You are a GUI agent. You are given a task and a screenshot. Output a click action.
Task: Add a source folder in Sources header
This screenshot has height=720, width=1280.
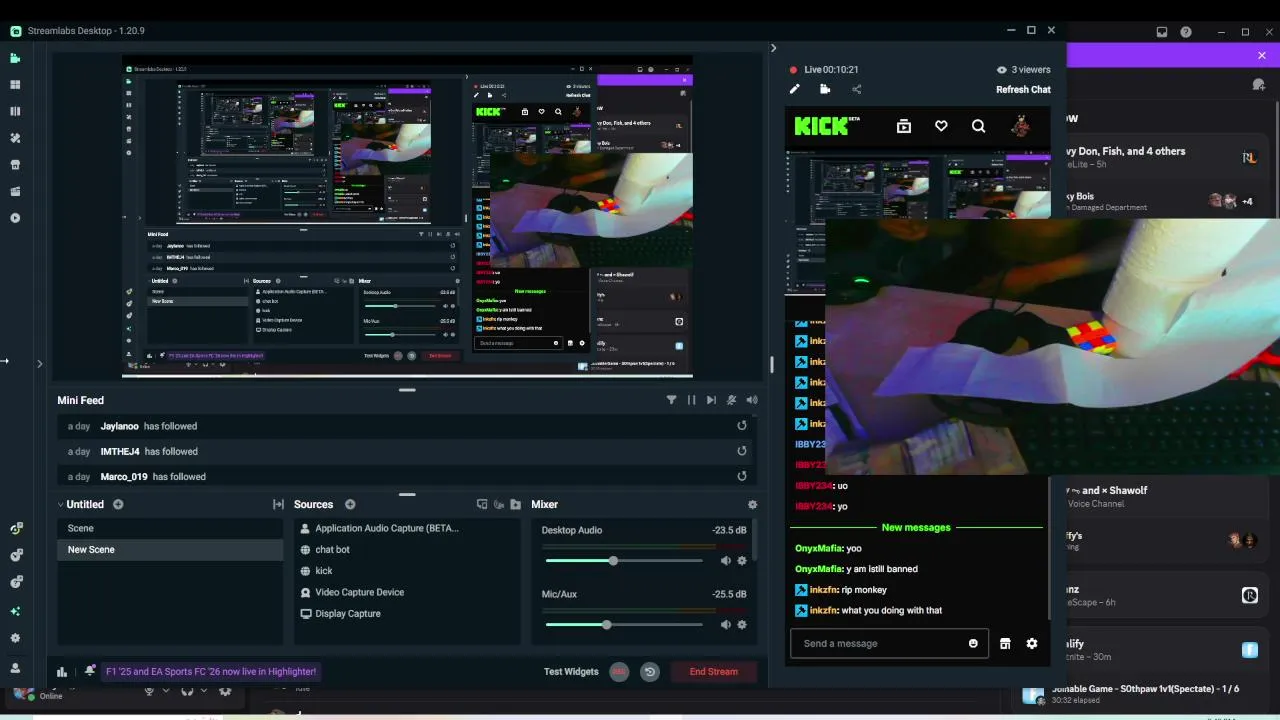[516, 505]
